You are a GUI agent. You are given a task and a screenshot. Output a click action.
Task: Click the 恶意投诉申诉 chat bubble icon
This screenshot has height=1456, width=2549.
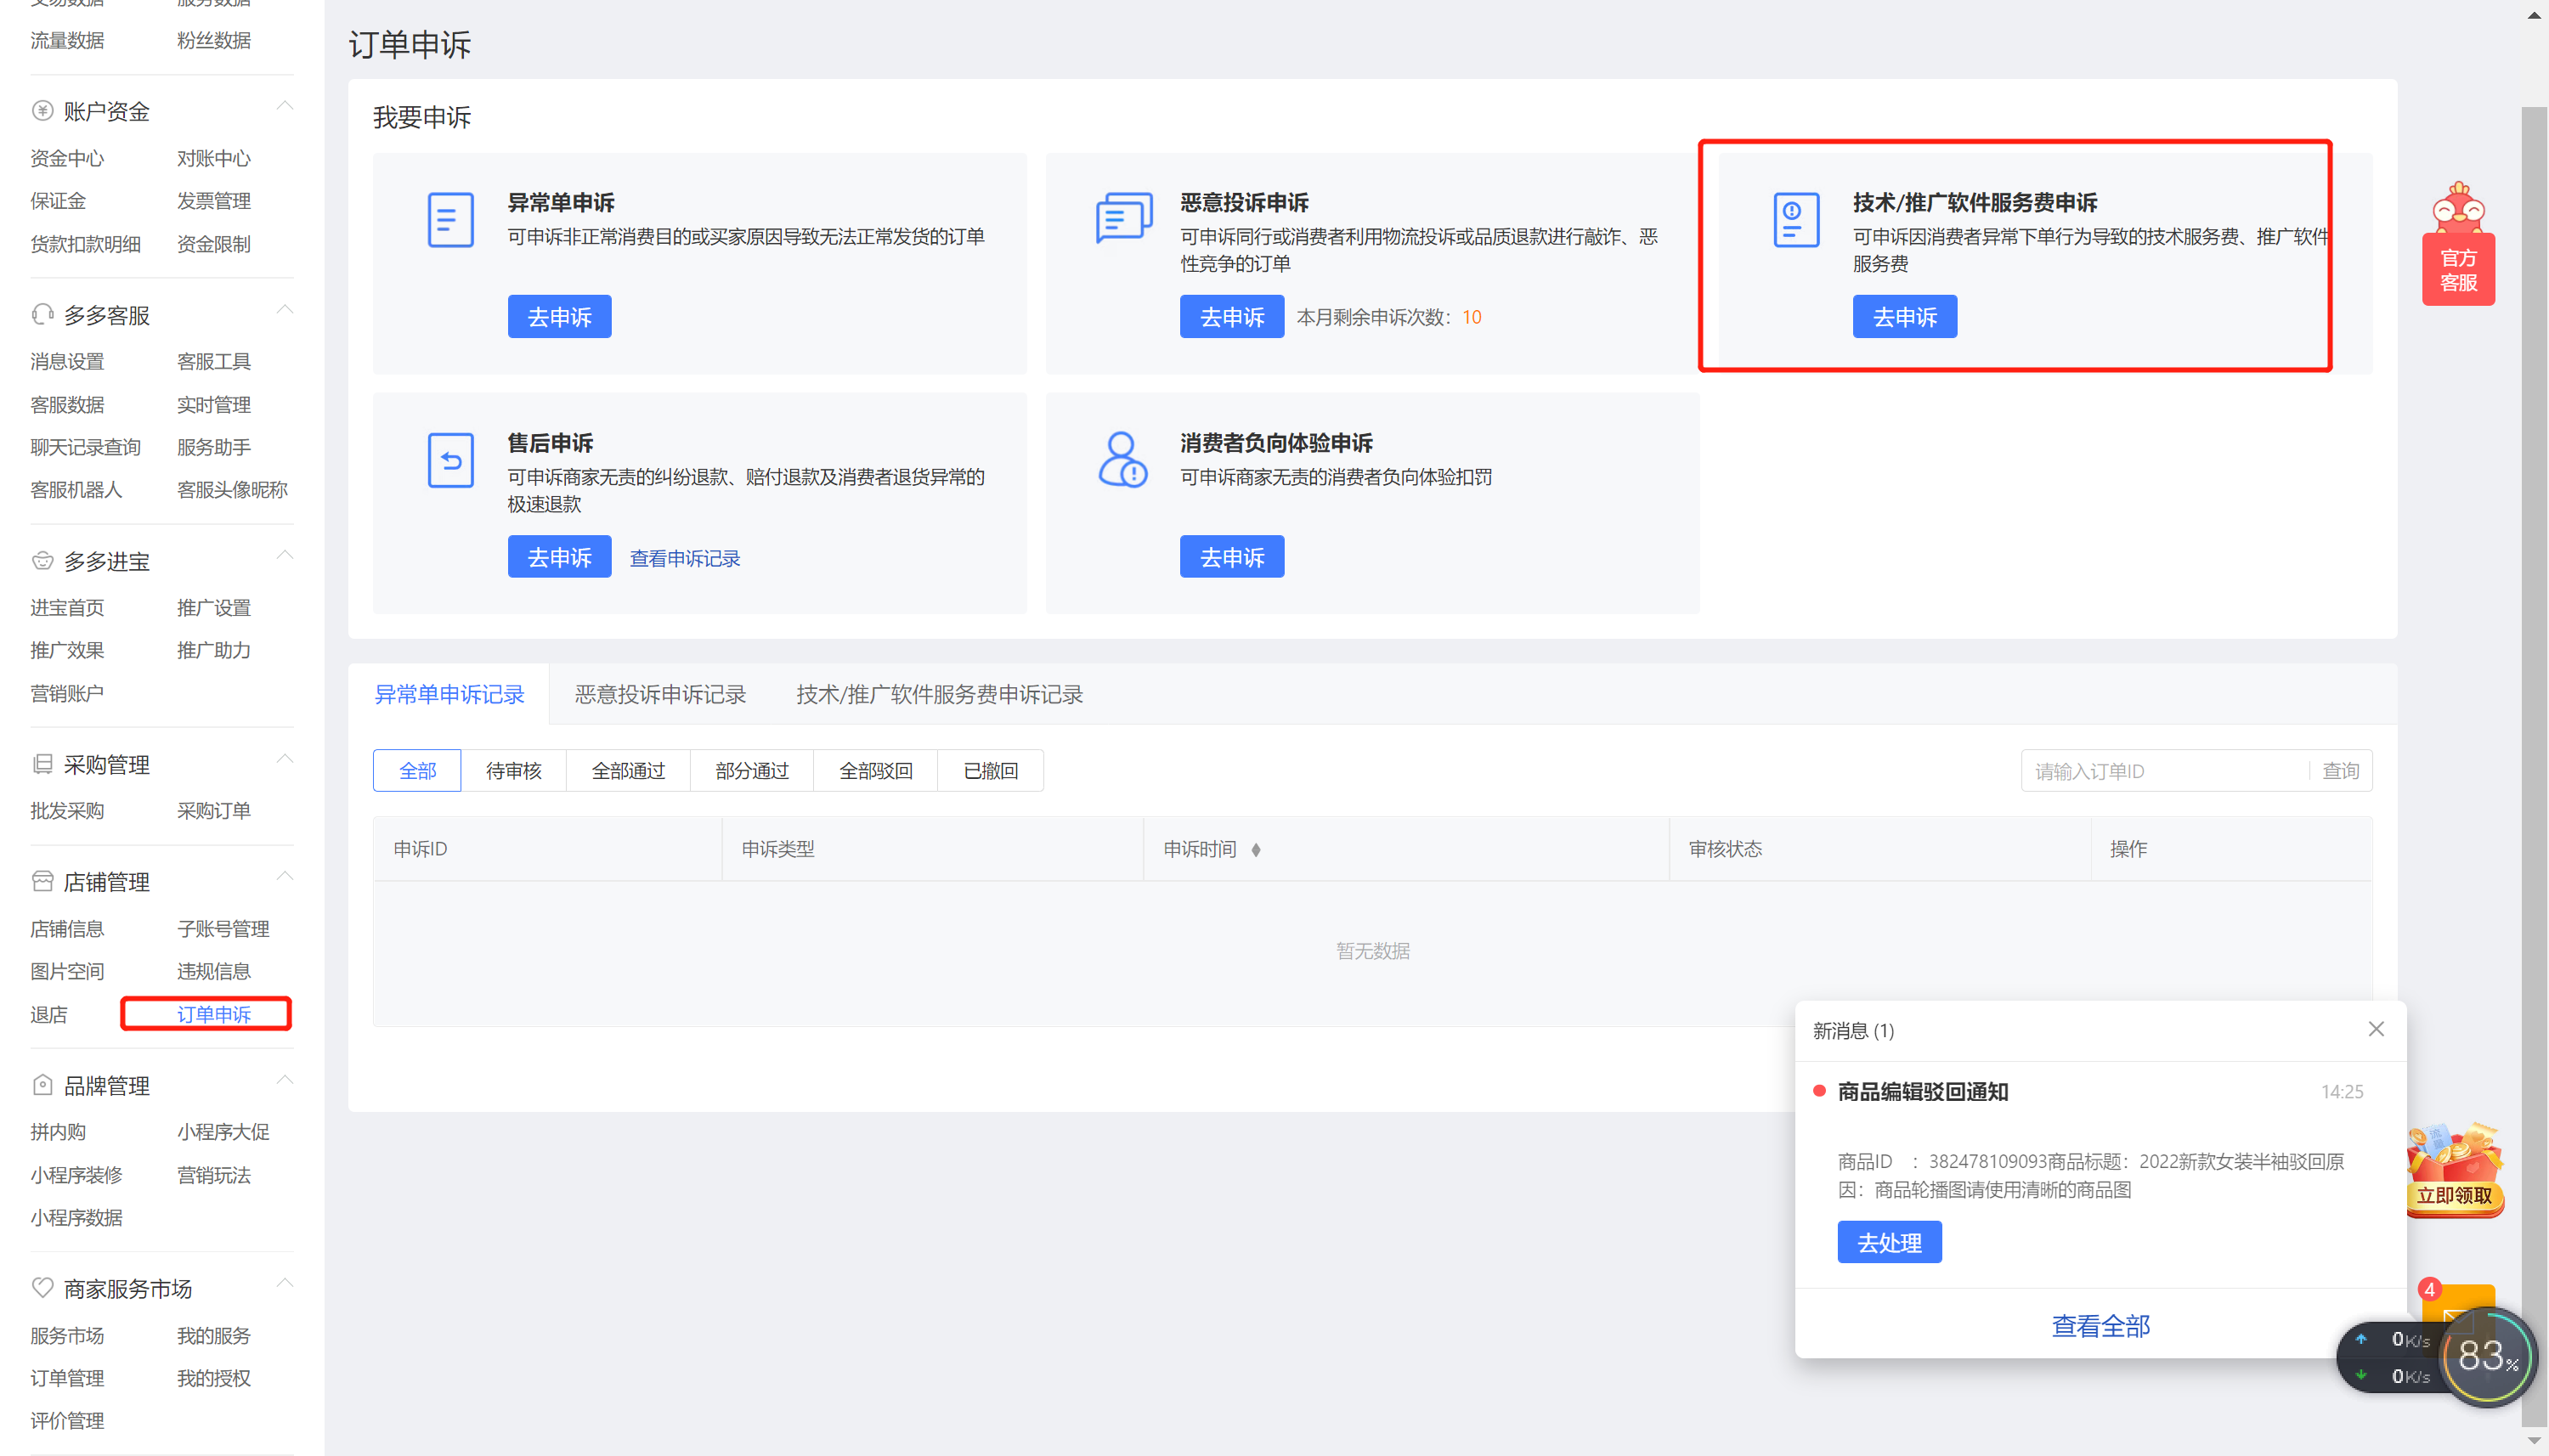1122,219
